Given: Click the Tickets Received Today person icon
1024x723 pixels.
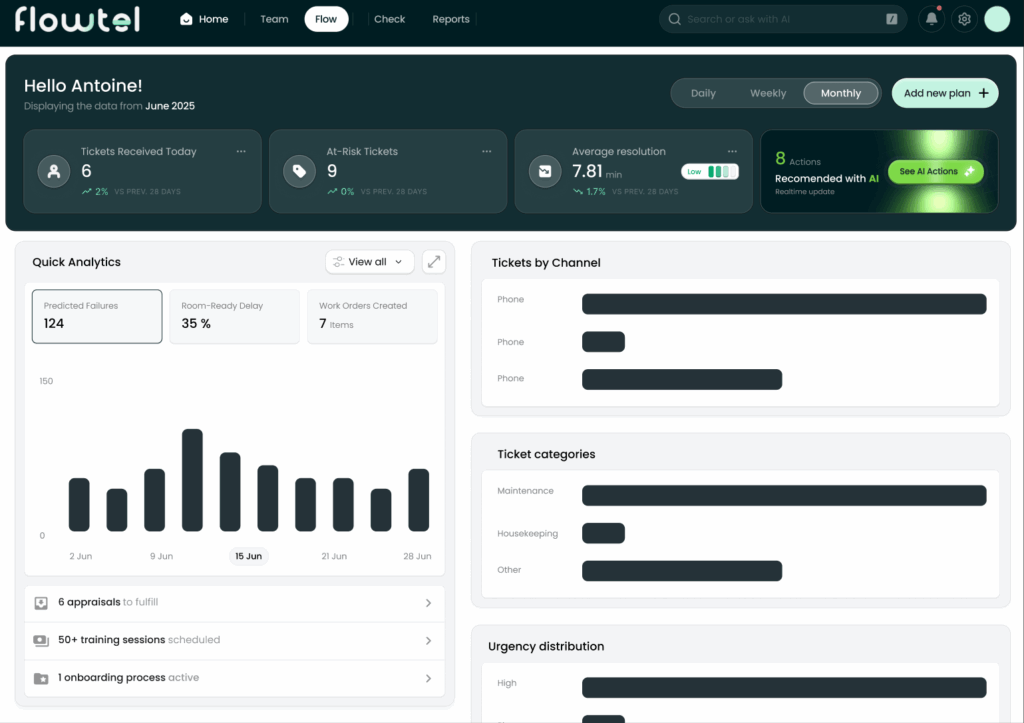Looking at the screenshot, I should (54, 171).
